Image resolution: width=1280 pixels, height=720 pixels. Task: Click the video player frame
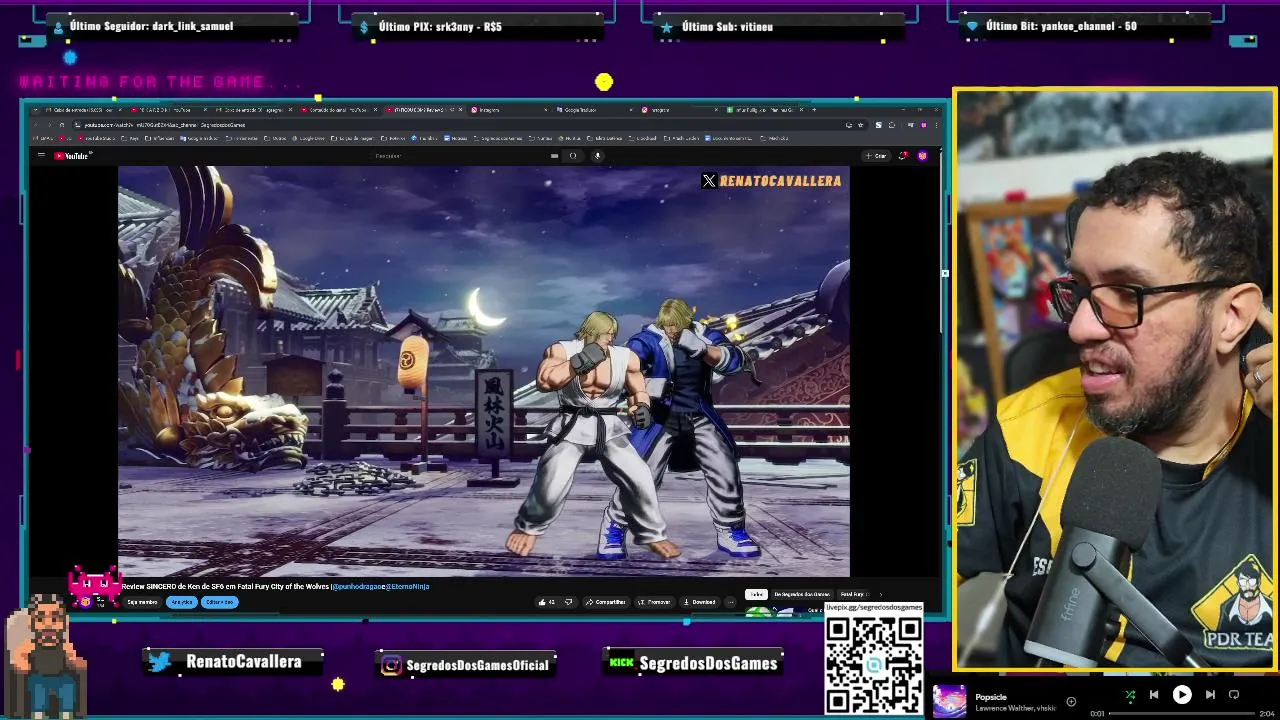pos(484,371)
